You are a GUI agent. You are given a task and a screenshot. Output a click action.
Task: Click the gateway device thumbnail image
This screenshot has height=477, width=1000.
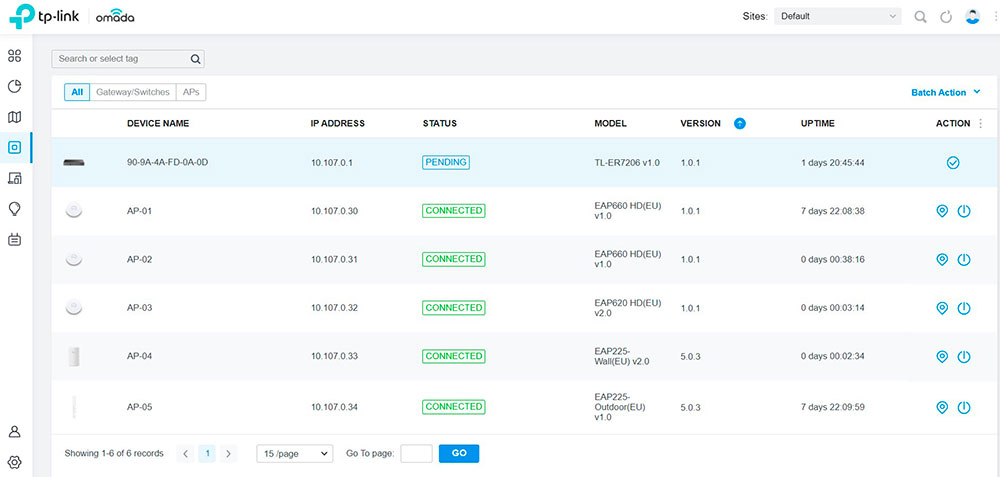(74, 163)
